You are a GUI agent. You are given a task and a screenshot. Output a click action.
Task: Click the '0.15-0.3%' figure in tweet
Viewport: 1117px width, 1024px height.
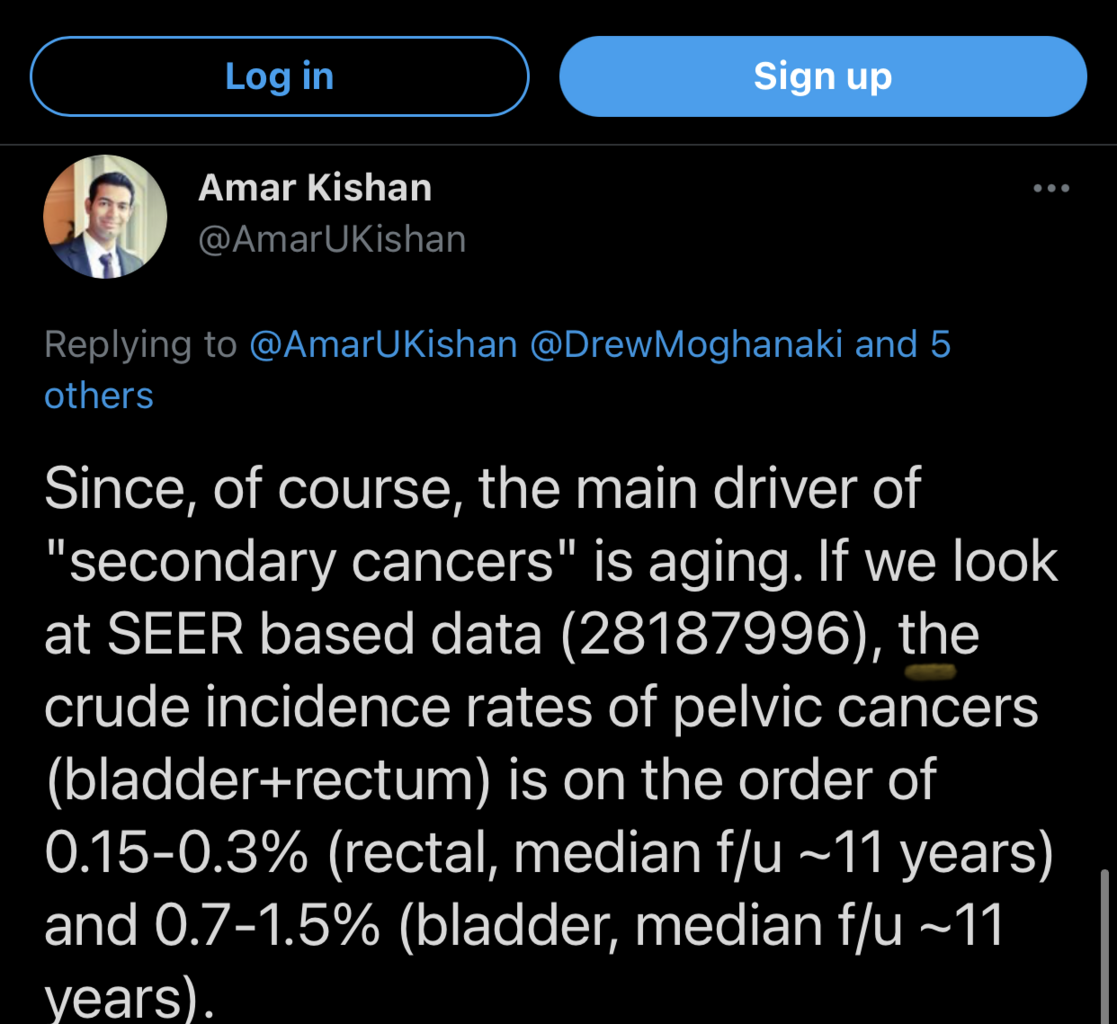tap(177, 853)
